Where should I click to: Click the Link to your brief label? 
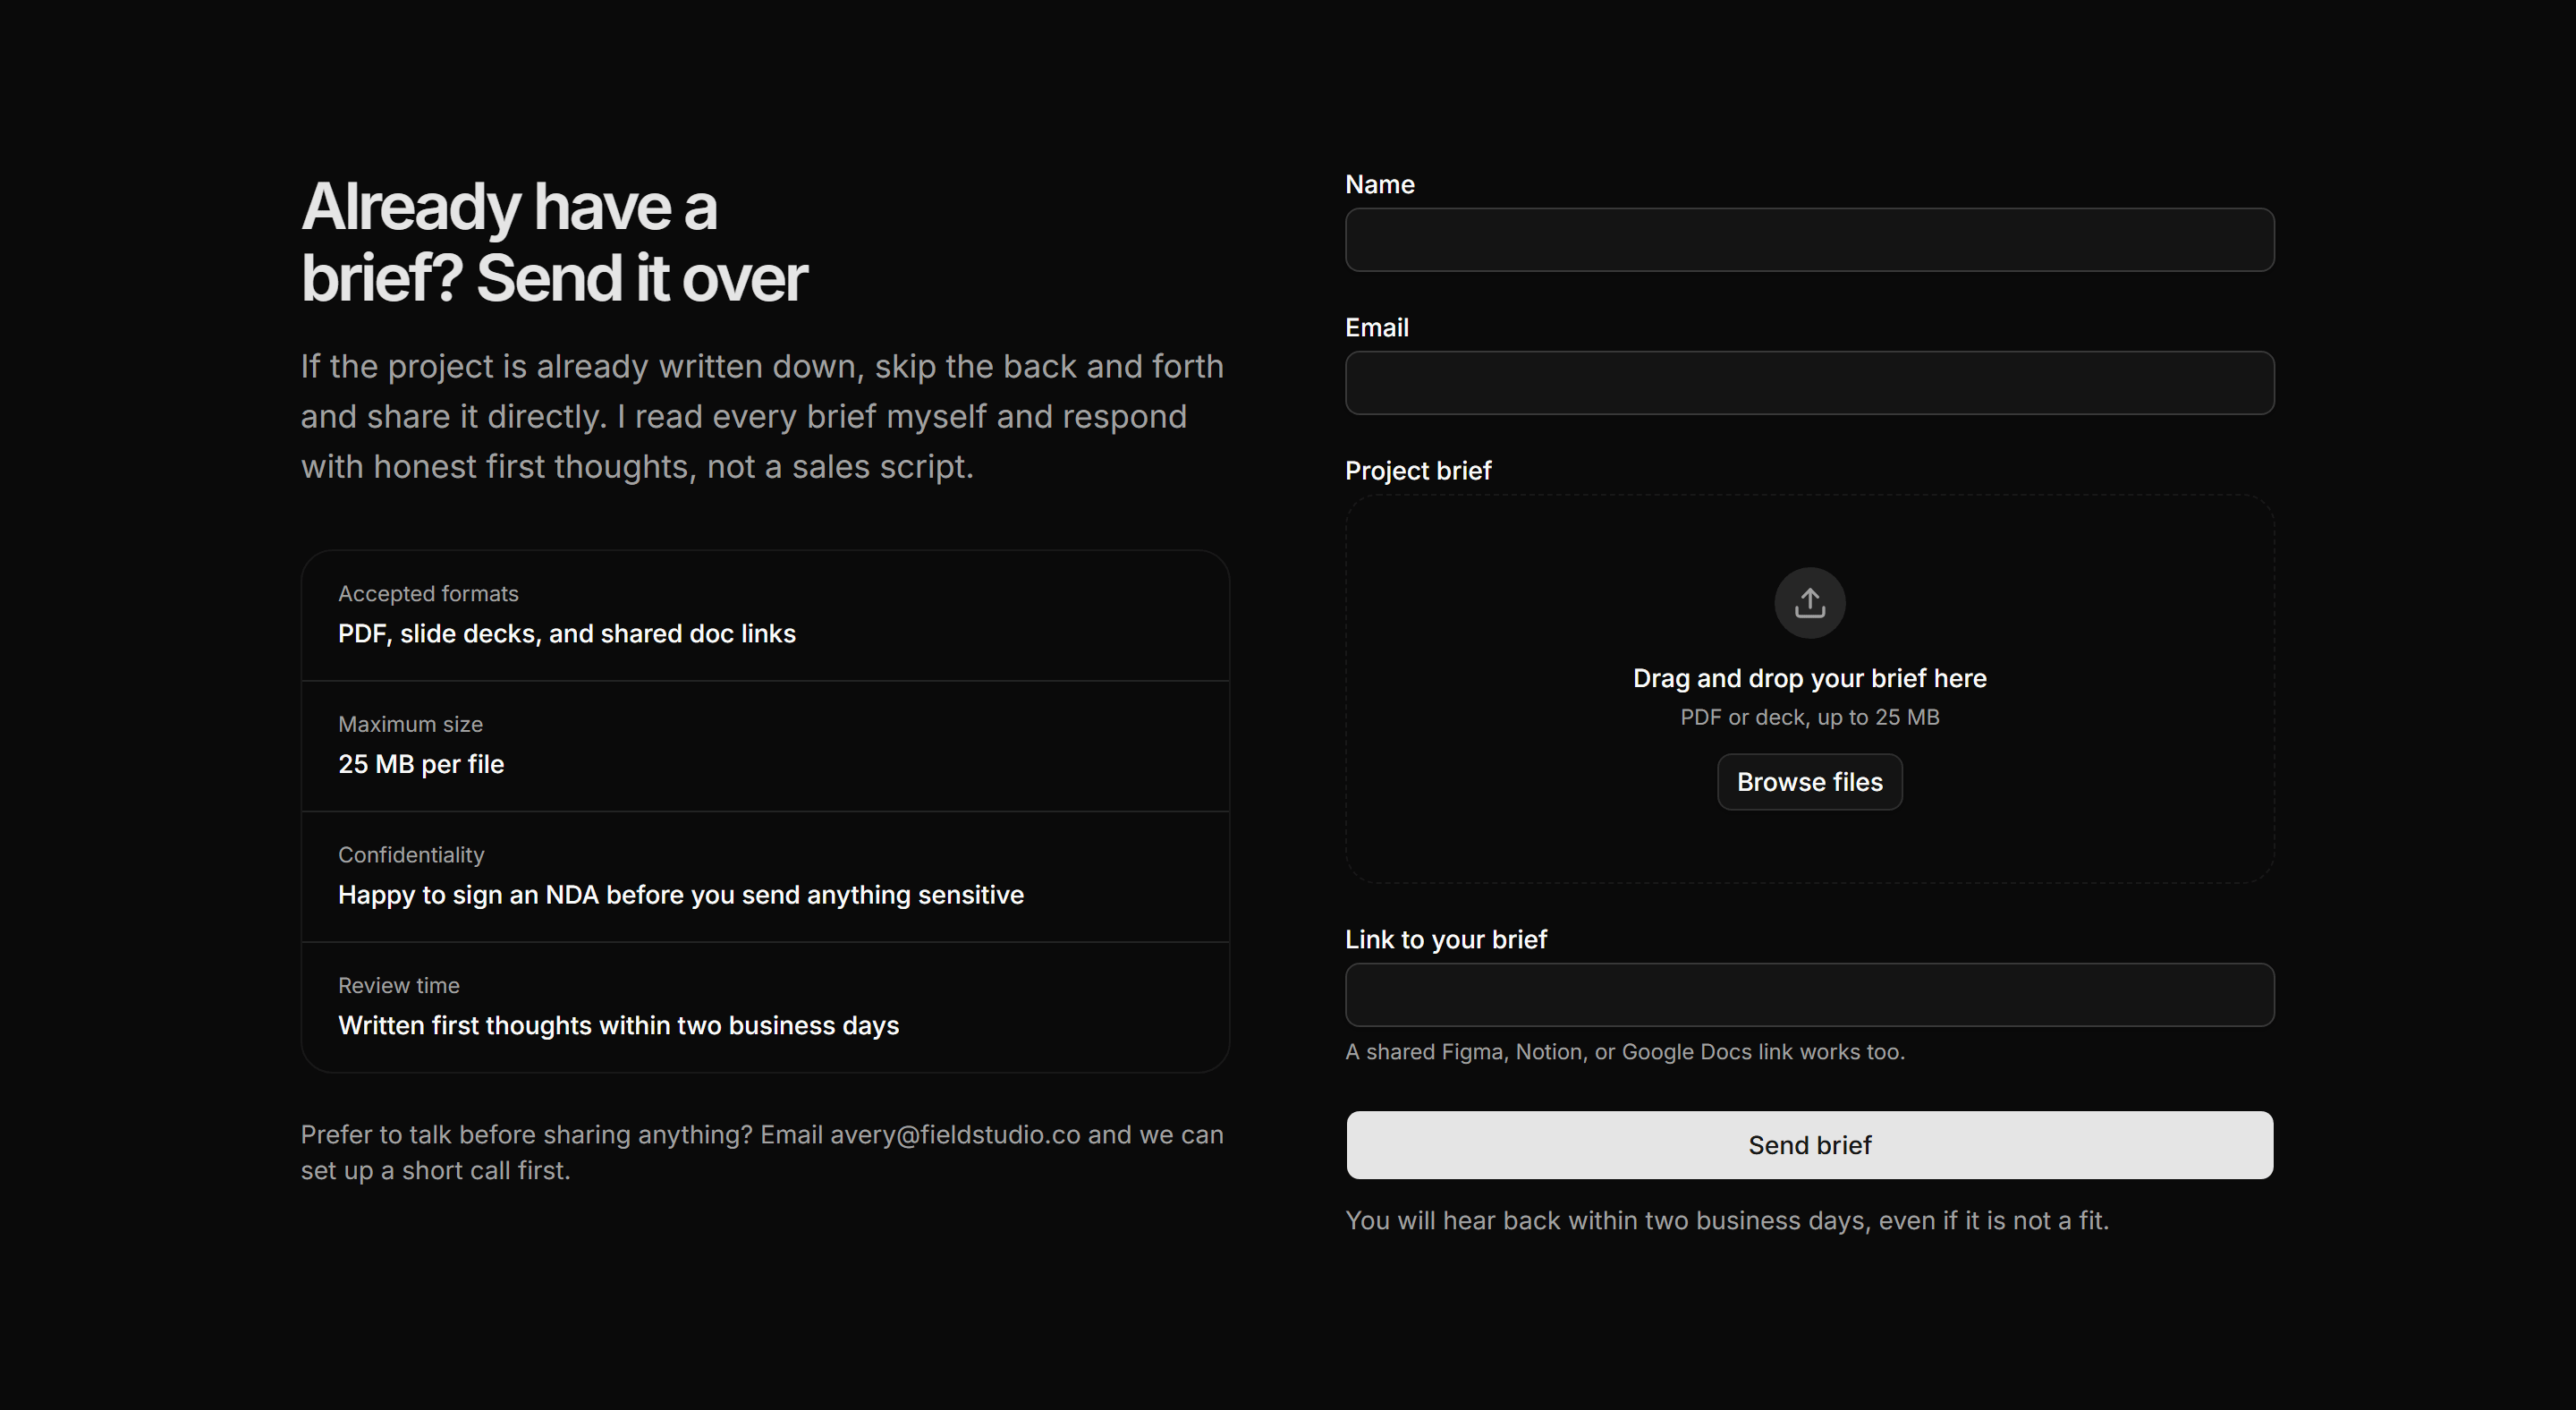coord(1445,939)
